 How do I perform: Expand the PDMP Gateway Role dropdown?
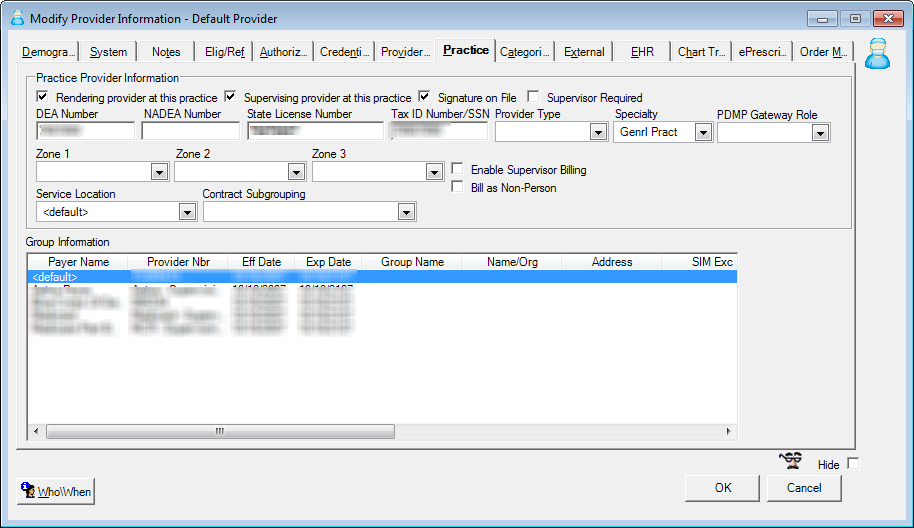(x=820, y=133)
